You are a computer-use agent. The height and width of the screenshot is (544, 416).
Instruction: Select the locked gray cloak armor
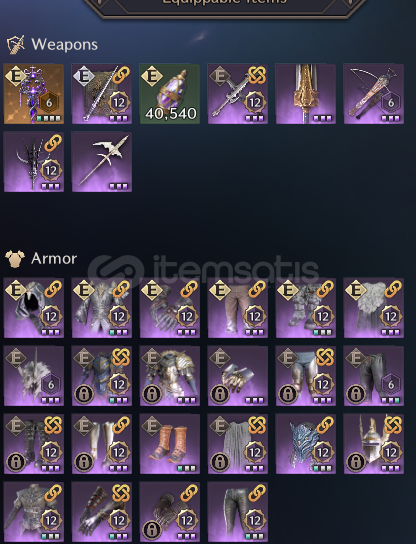[238, 444]
